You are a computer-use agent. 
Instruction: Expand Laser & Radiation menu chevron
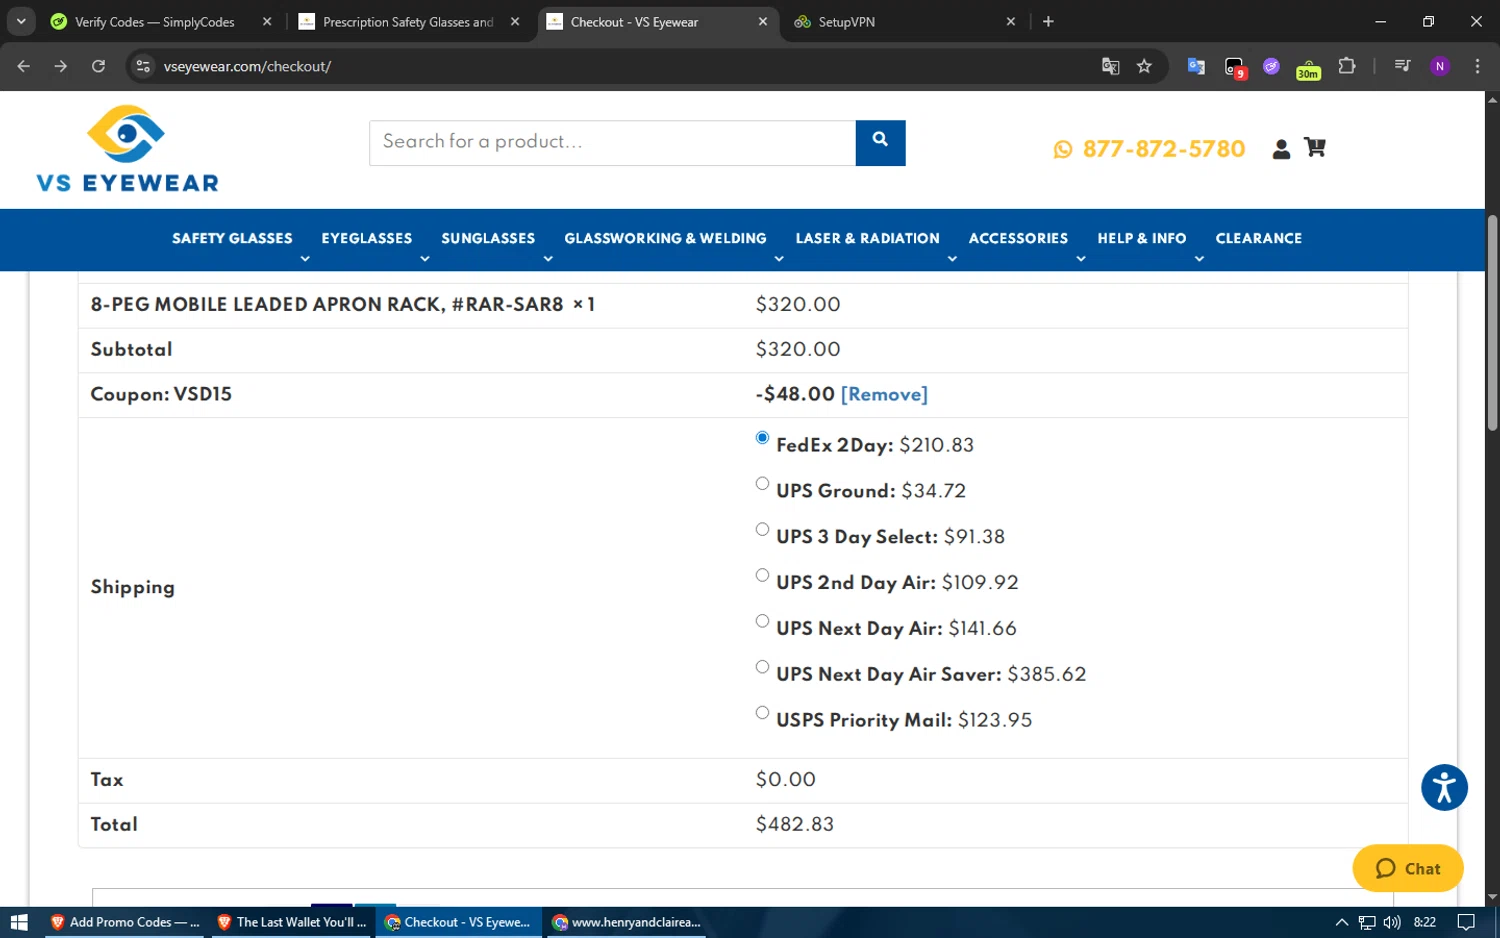[952, 259]
